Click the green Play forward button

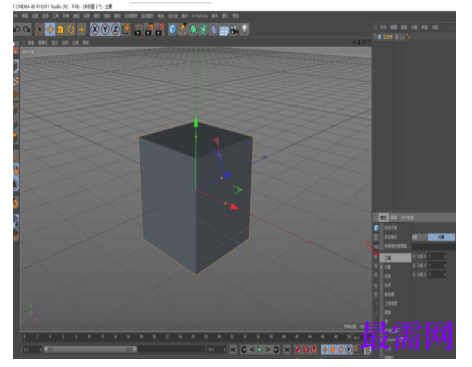[260, 350]
